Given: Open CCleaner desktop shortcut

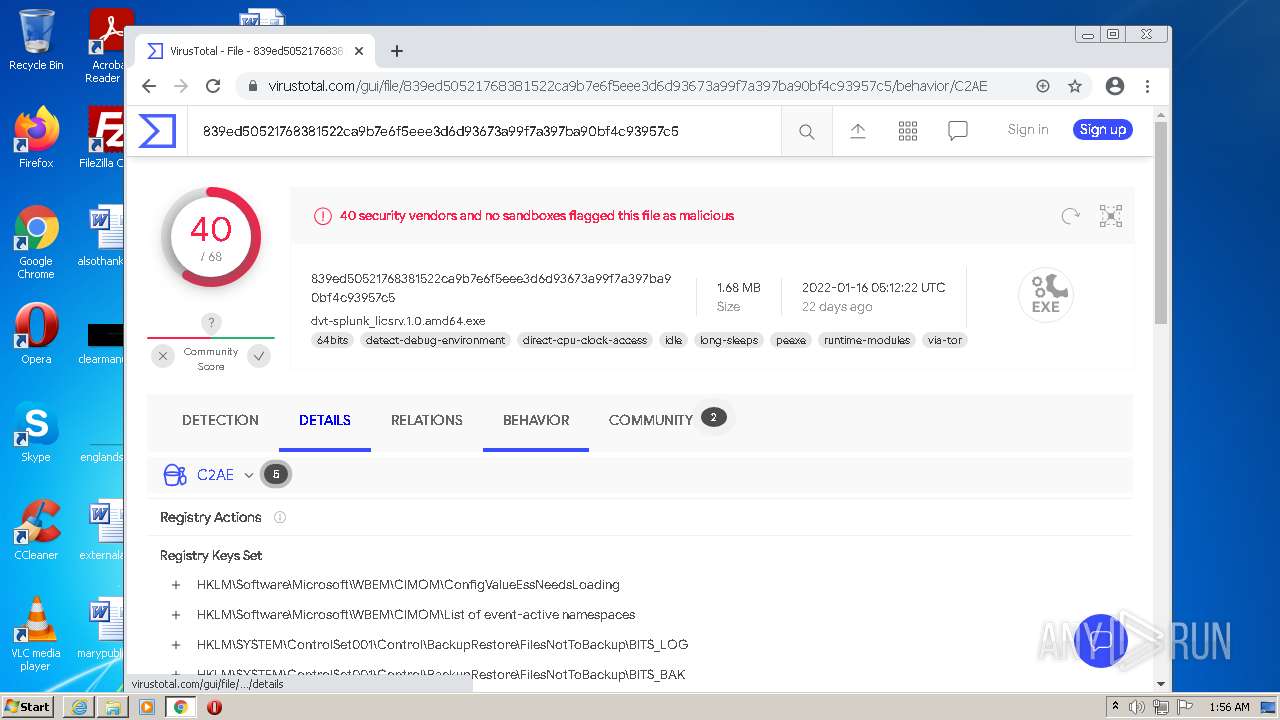Looking at the screenshot, I should pyautogui.click(x=36, y=530).
